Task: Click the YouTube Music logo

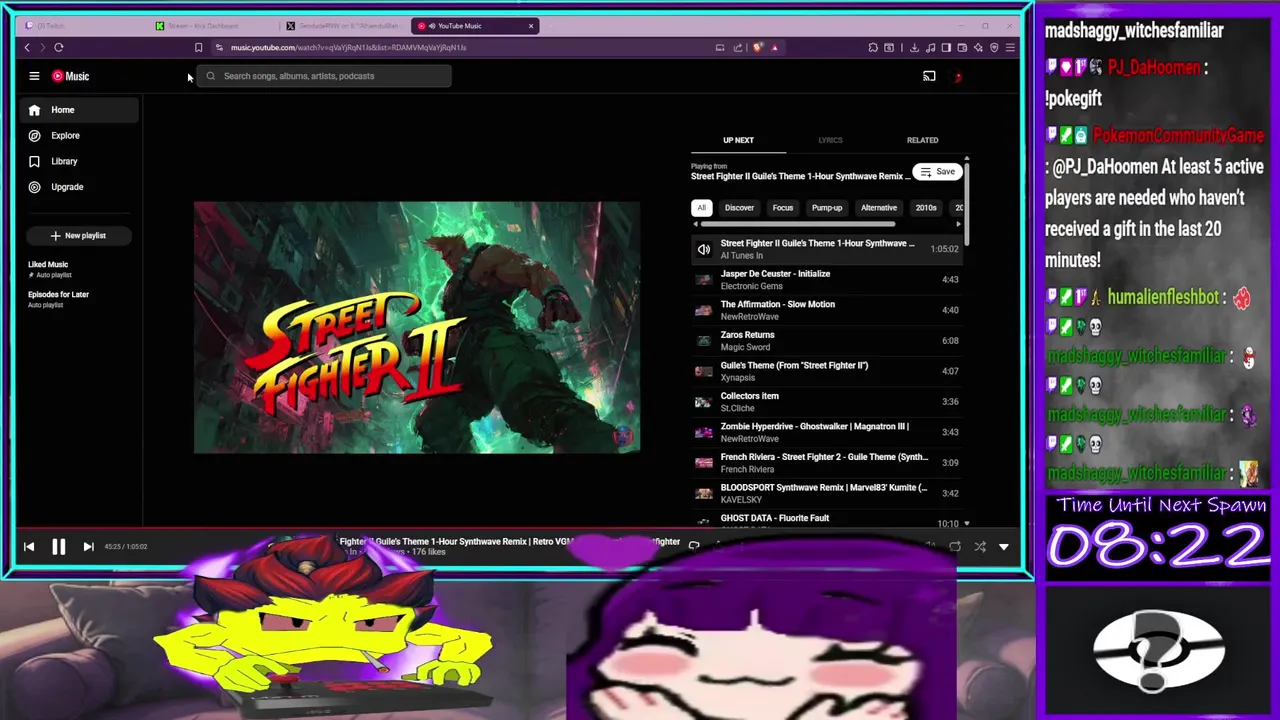Action: [x=71, y=76]
